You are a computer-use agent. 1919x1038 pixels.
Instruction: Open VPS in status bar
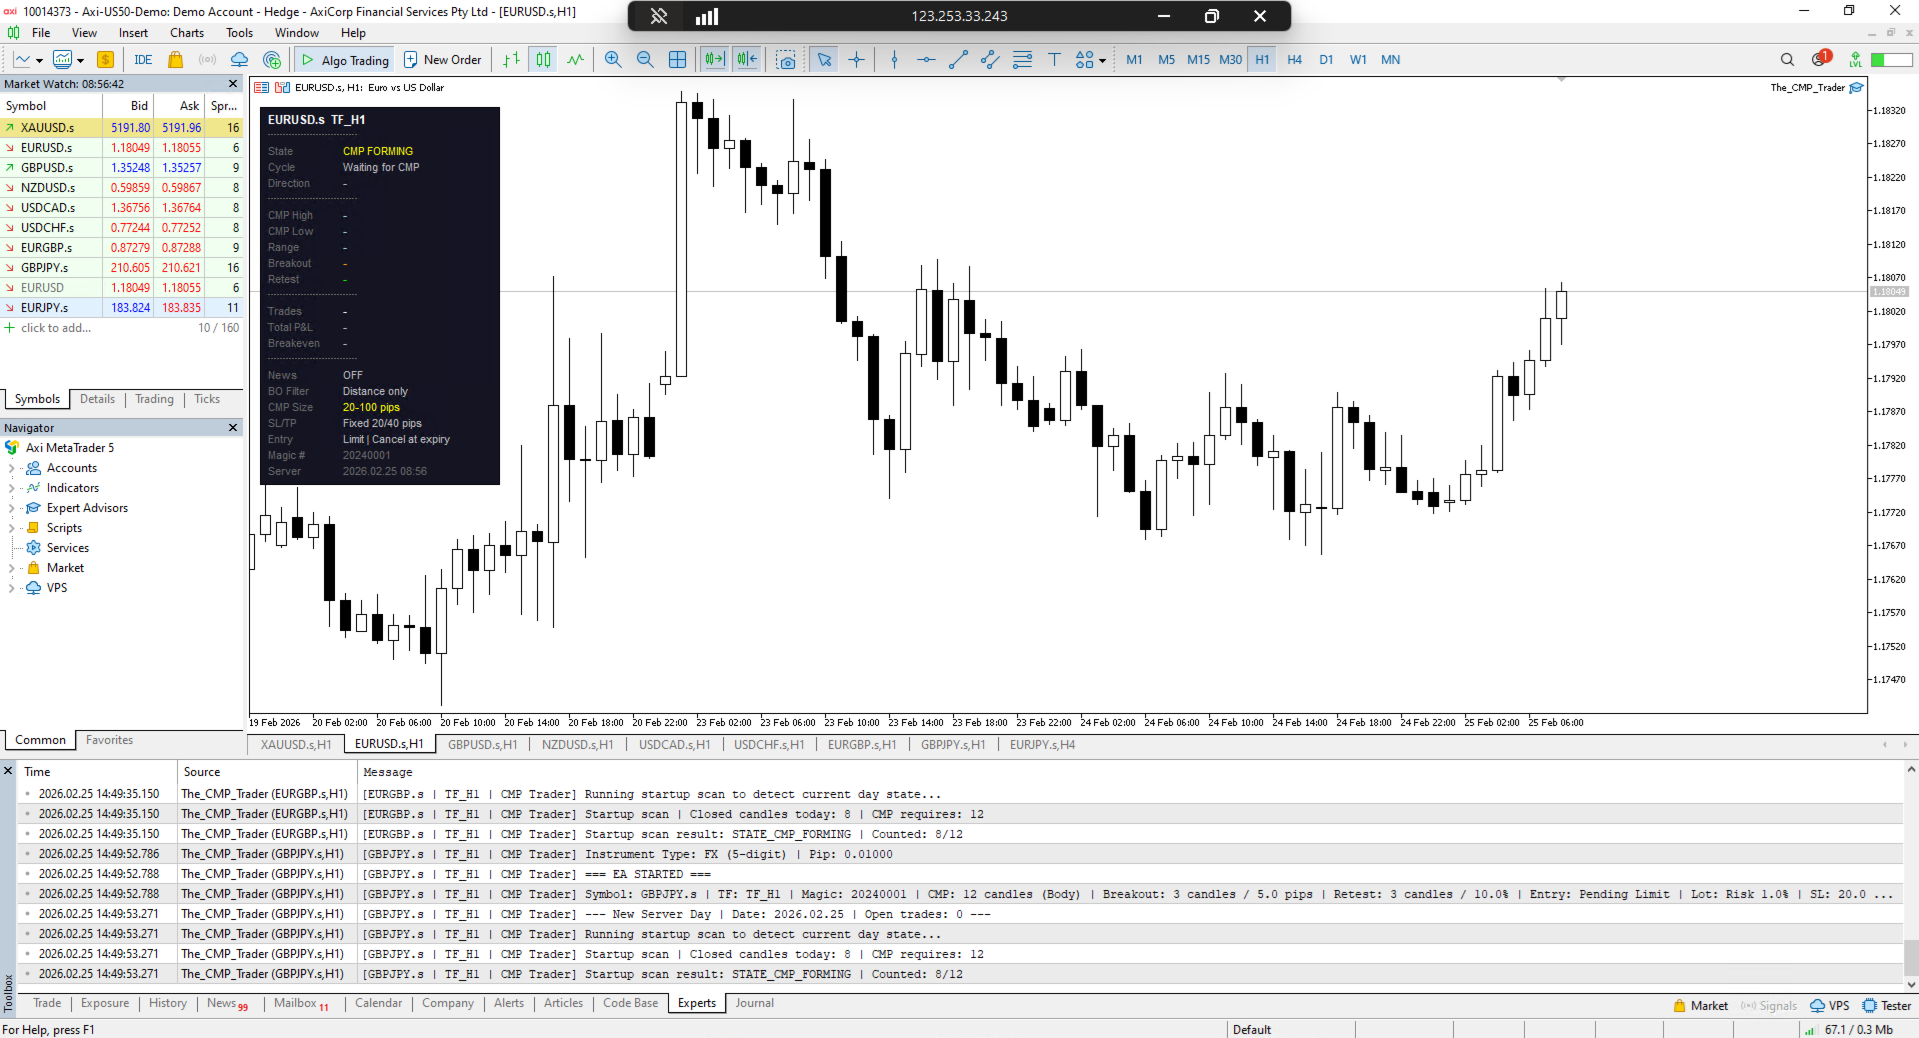(x=1830, y=1006)
